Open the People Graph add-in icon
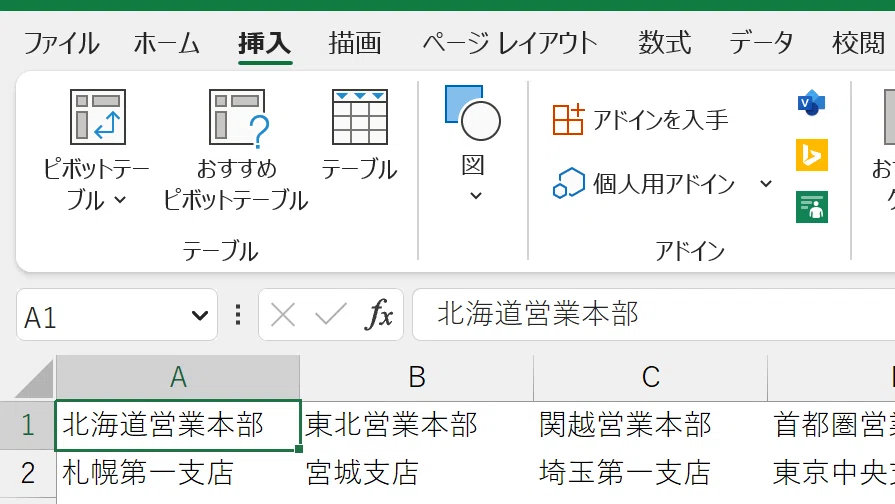The width and height of the screenshot is (895, 504). pyautogui.click(x=812, y=207)
